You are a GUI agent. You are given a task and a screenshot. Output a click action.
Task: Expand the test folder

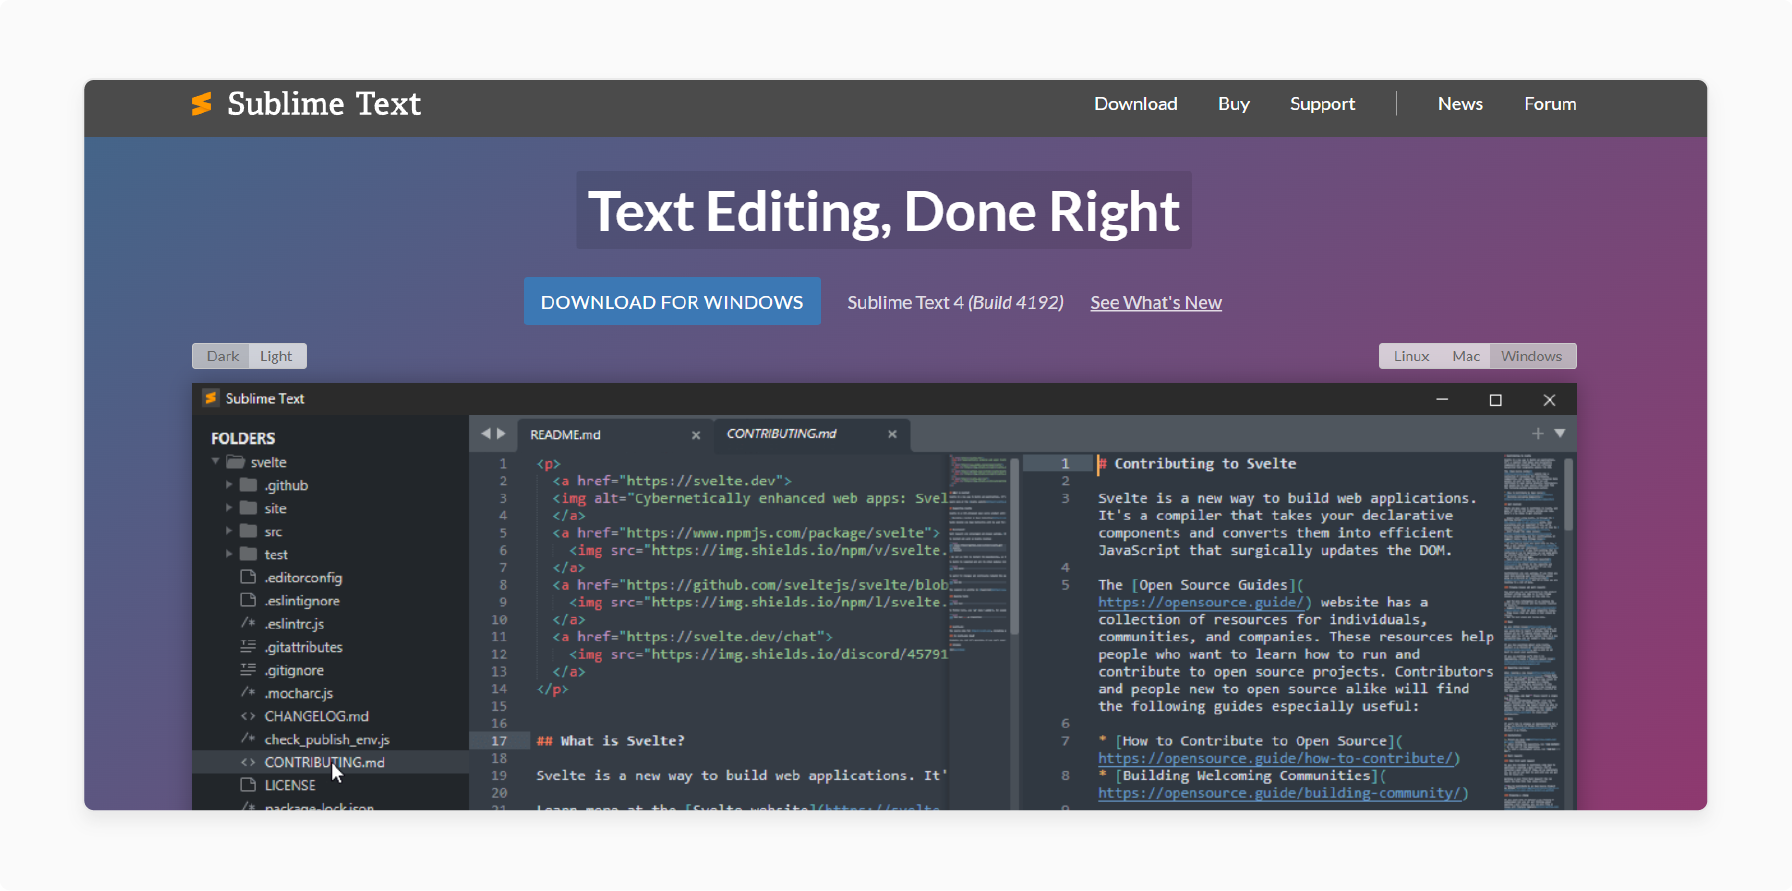[229, 554]
